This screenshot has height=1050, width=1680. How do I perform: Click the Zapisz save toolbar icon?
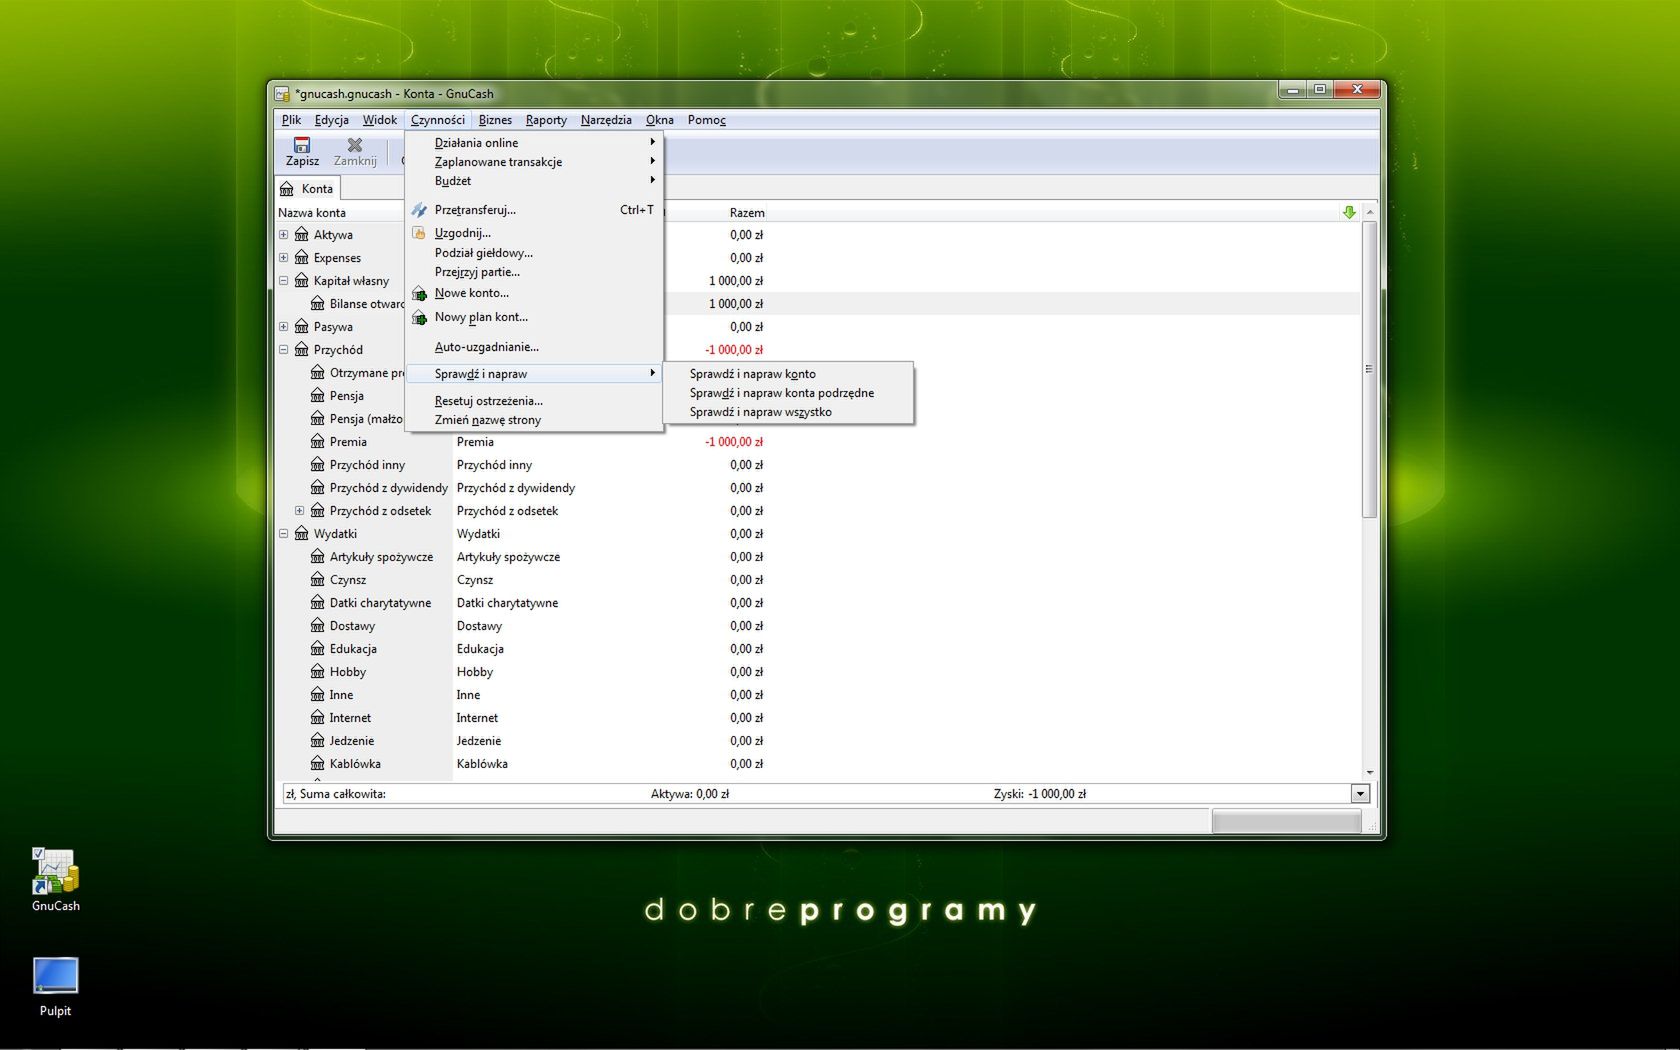[302, 145]
